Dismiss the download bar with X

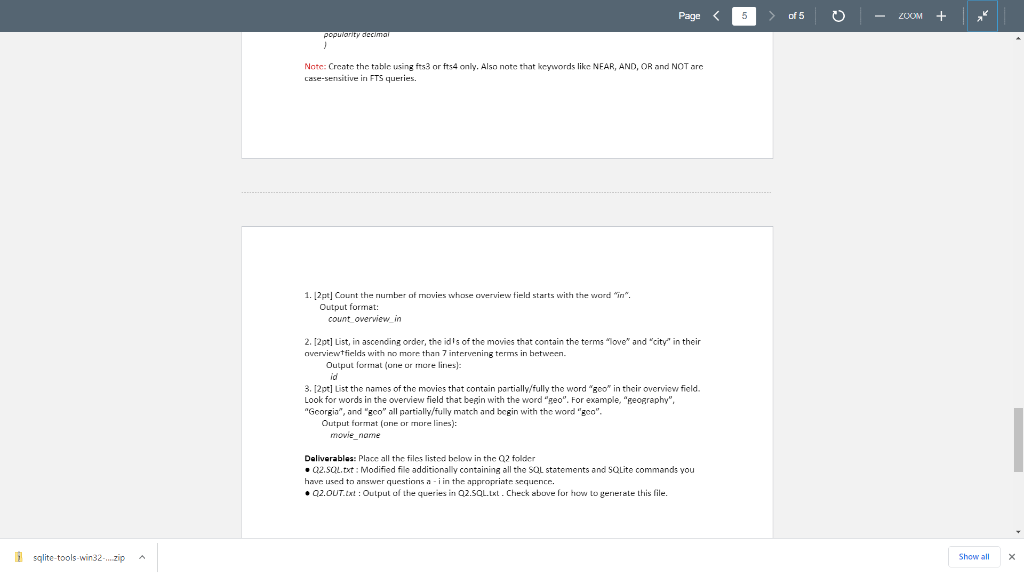click(1013, 556)
